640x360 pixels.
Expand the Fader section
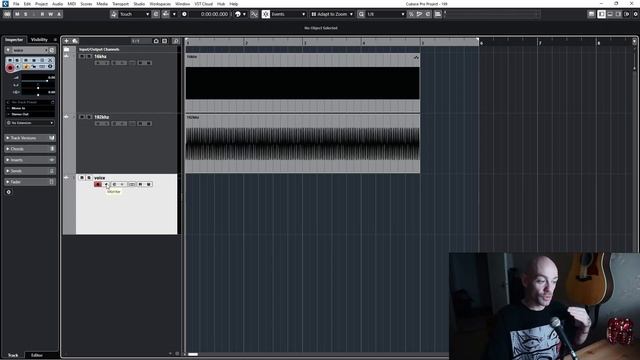[x=30, y=182]
